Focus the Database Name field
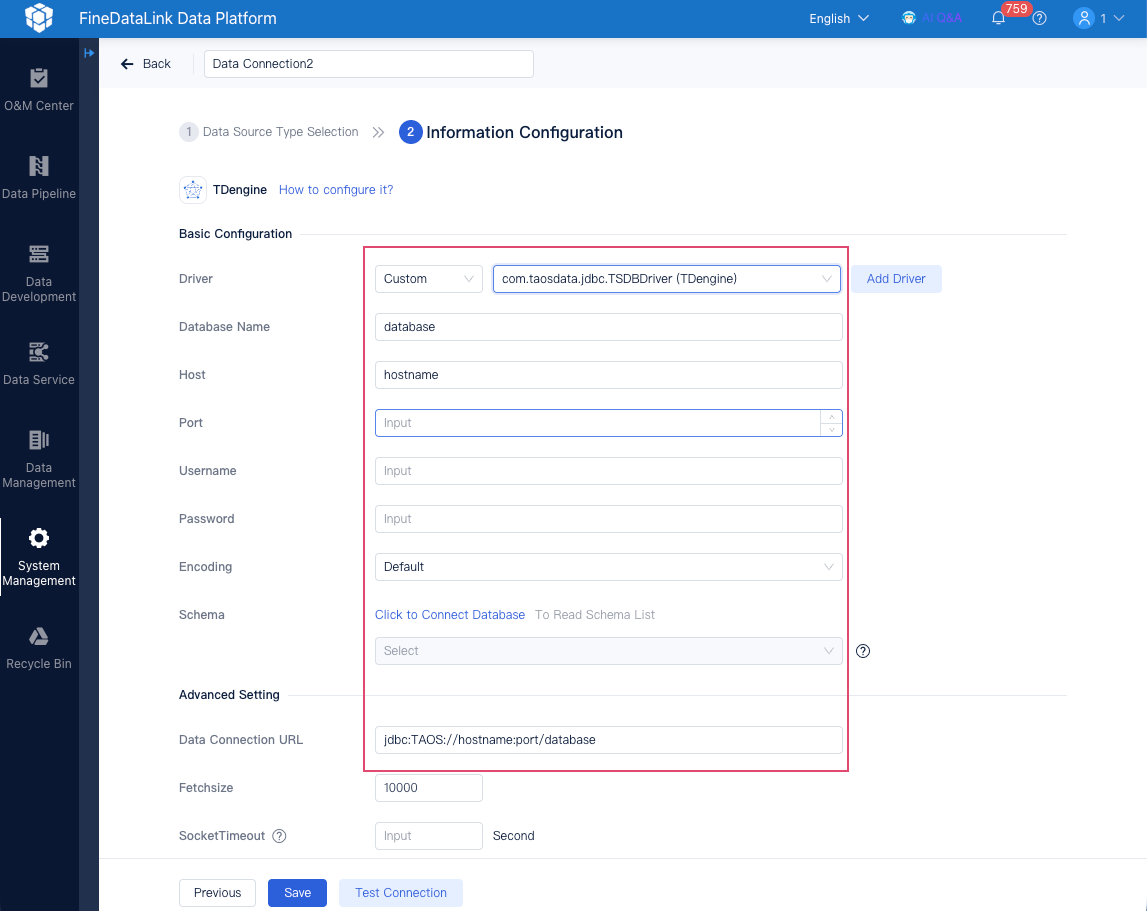Viewport: 1147px width, 911px height. click(x=609, y=327)
